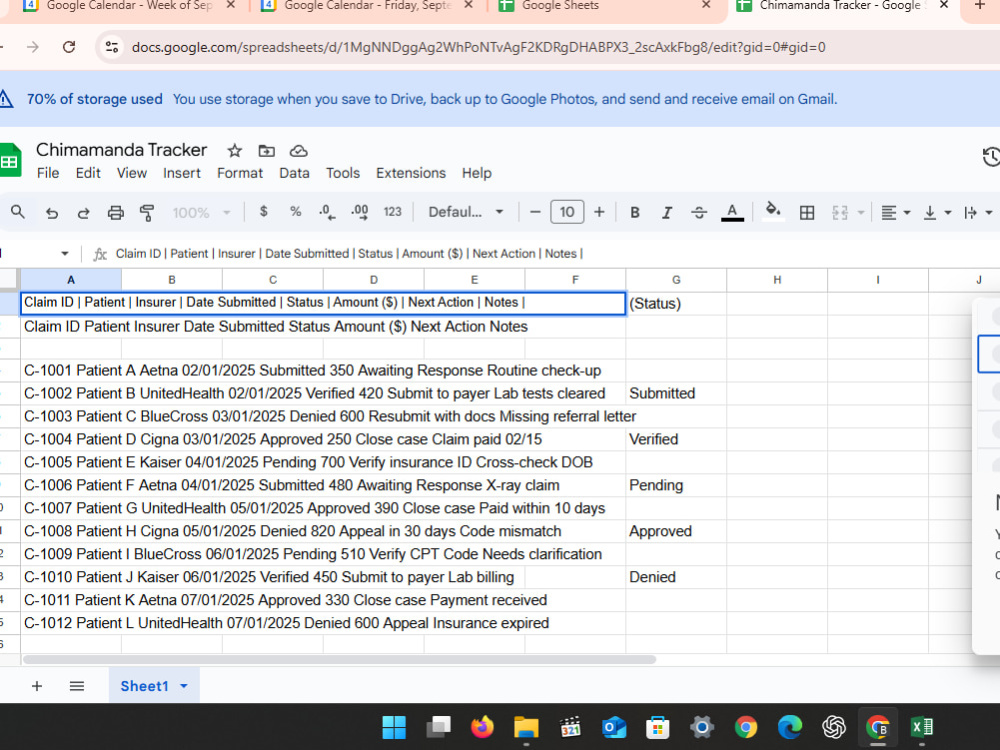Image resolution: width=1000 pixels, height=750 pixels.
Task: Select the Denied cell in column G
Action: point(676,577)
